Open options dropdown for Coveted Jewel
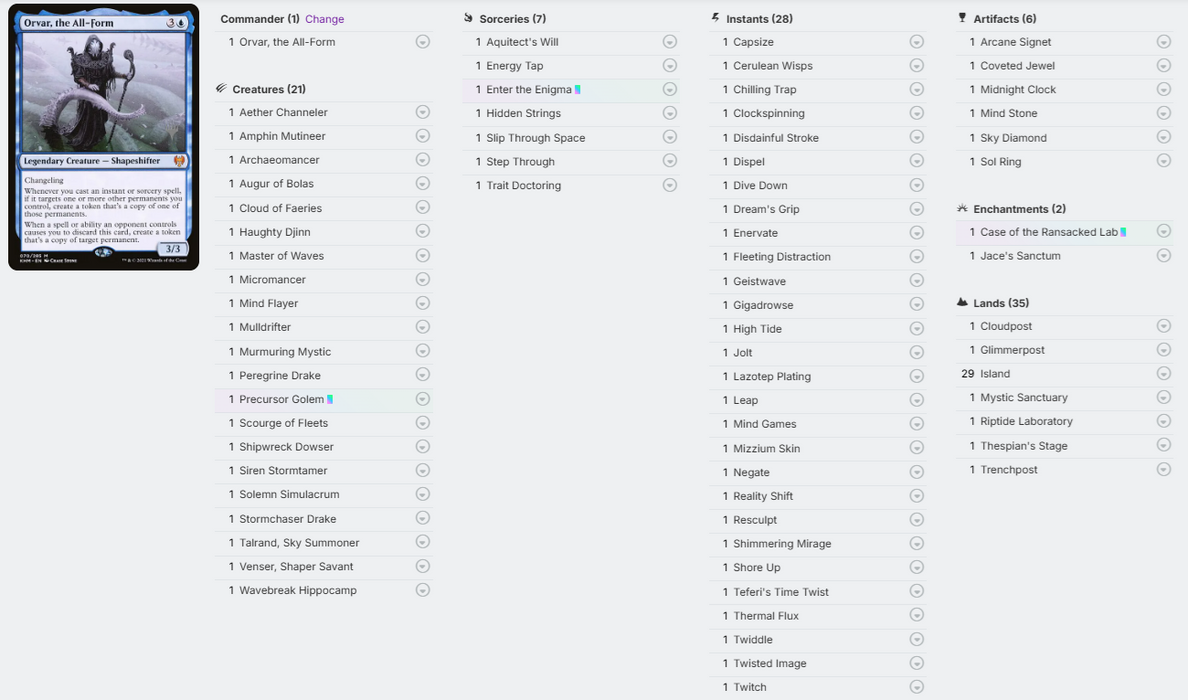Viewport: 1188px width, 700px height. click(1164, 65)
